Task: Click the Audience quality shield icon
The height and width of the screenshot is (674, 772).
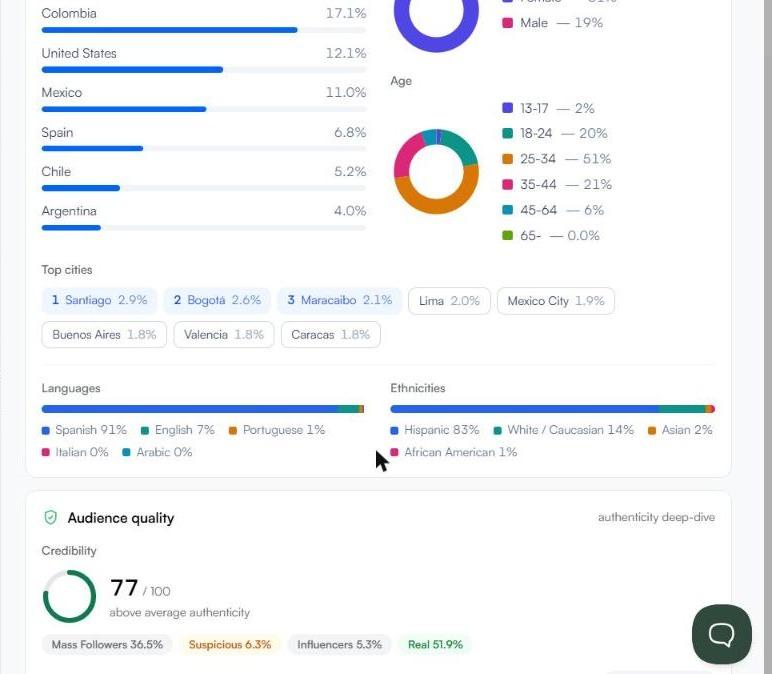Action: tap(51, 517)
